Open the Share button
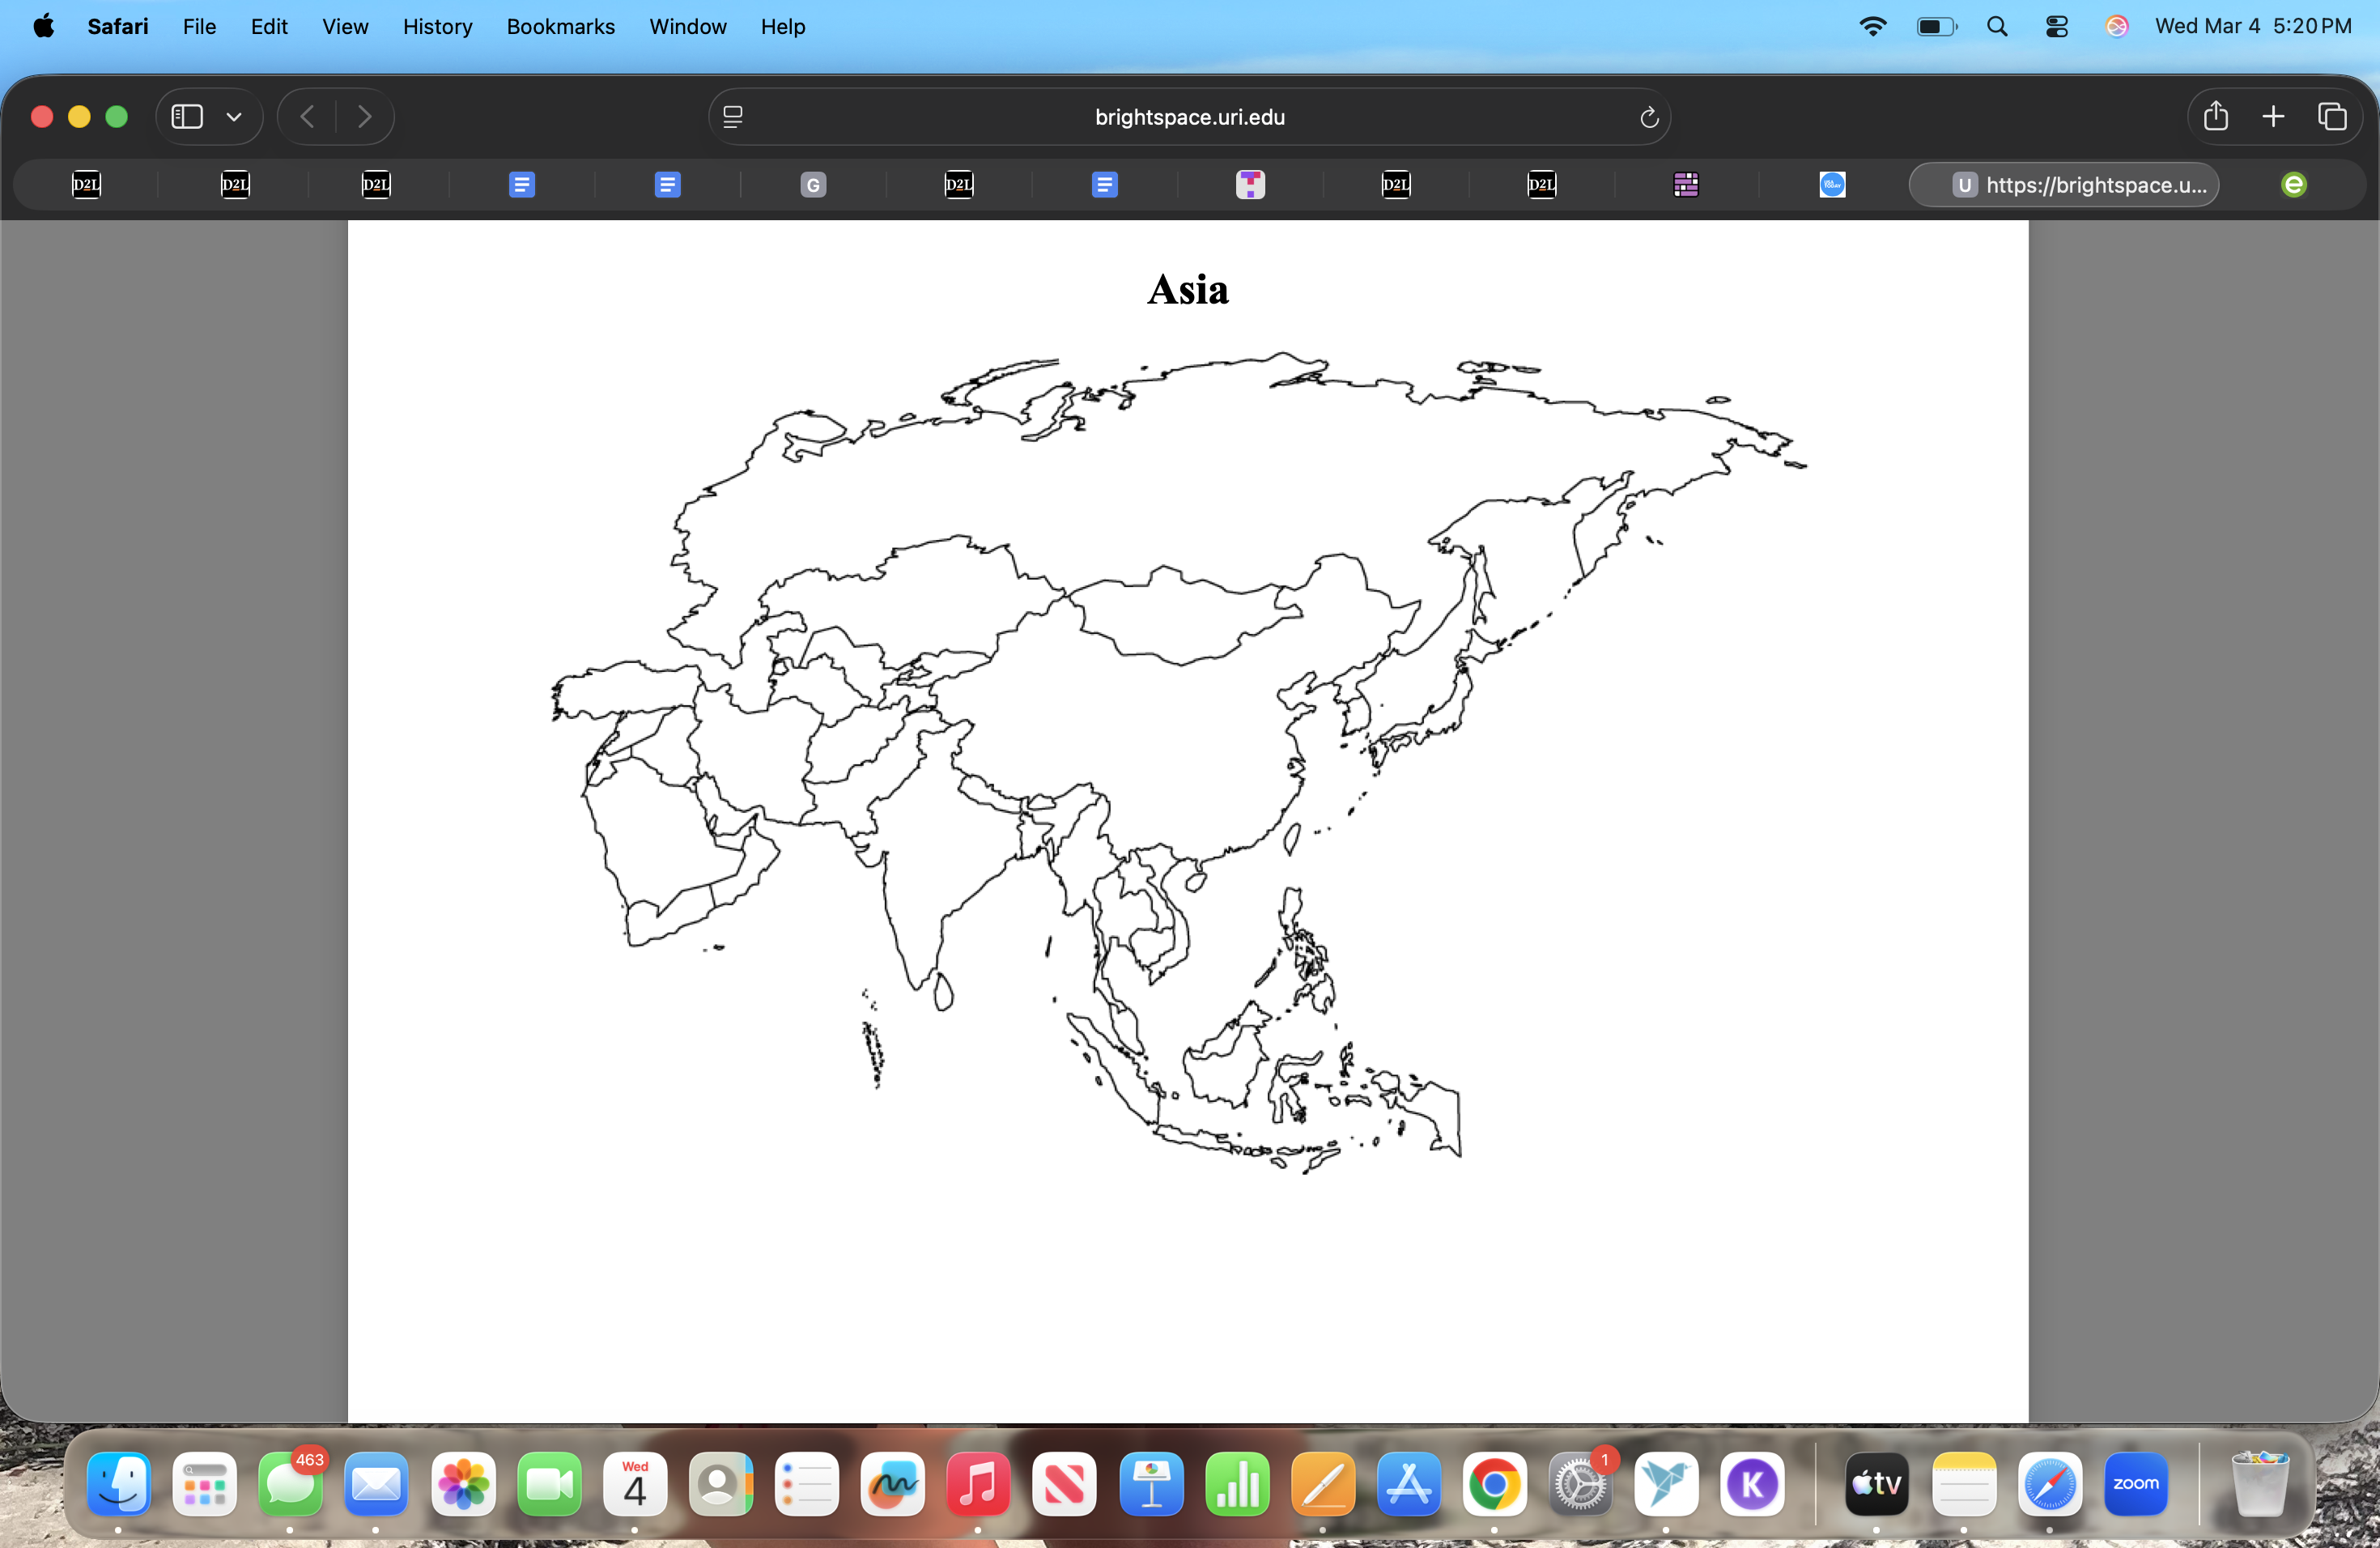This screenshot has height=1548, width=2380. pos(2215,116)
